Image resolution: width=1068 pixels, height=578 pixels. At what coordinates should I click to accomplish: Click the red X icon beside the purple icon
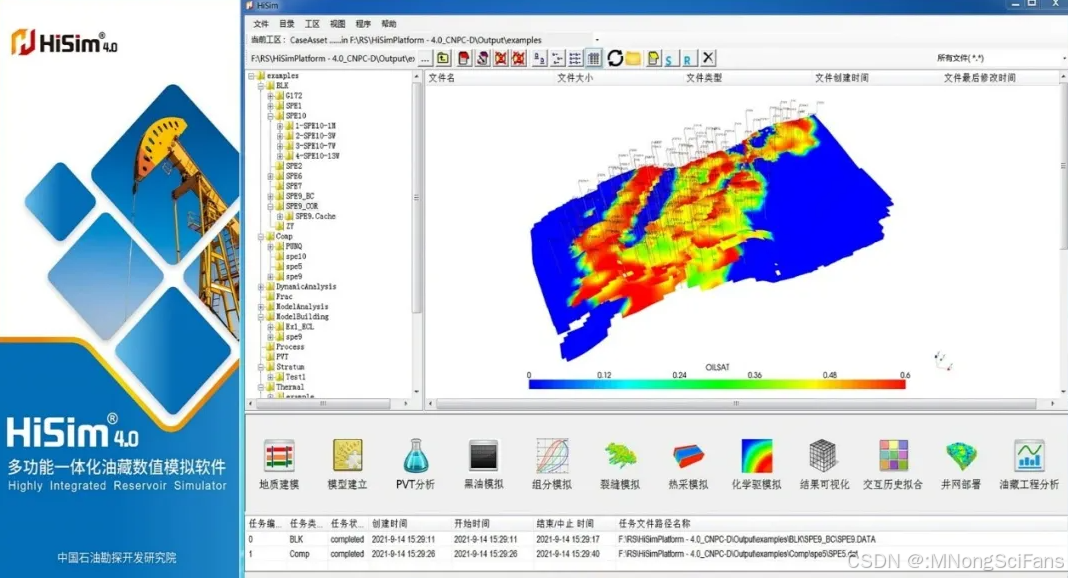[x=501, y=59]
